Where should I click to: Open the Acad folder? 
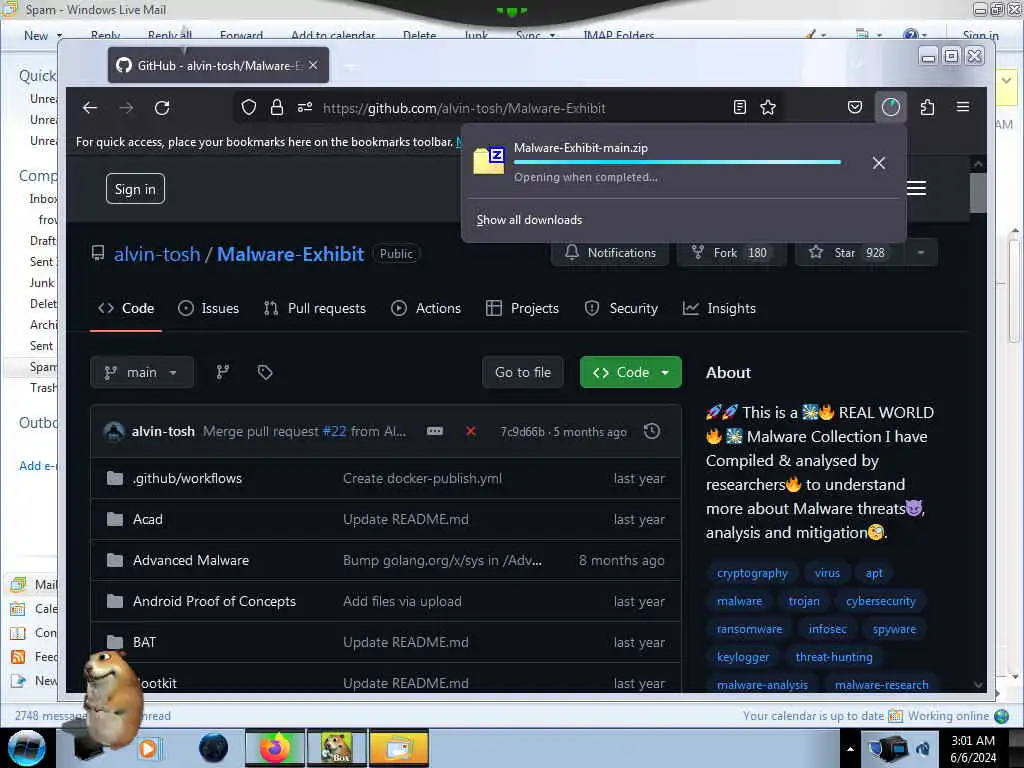click(148, 520)
